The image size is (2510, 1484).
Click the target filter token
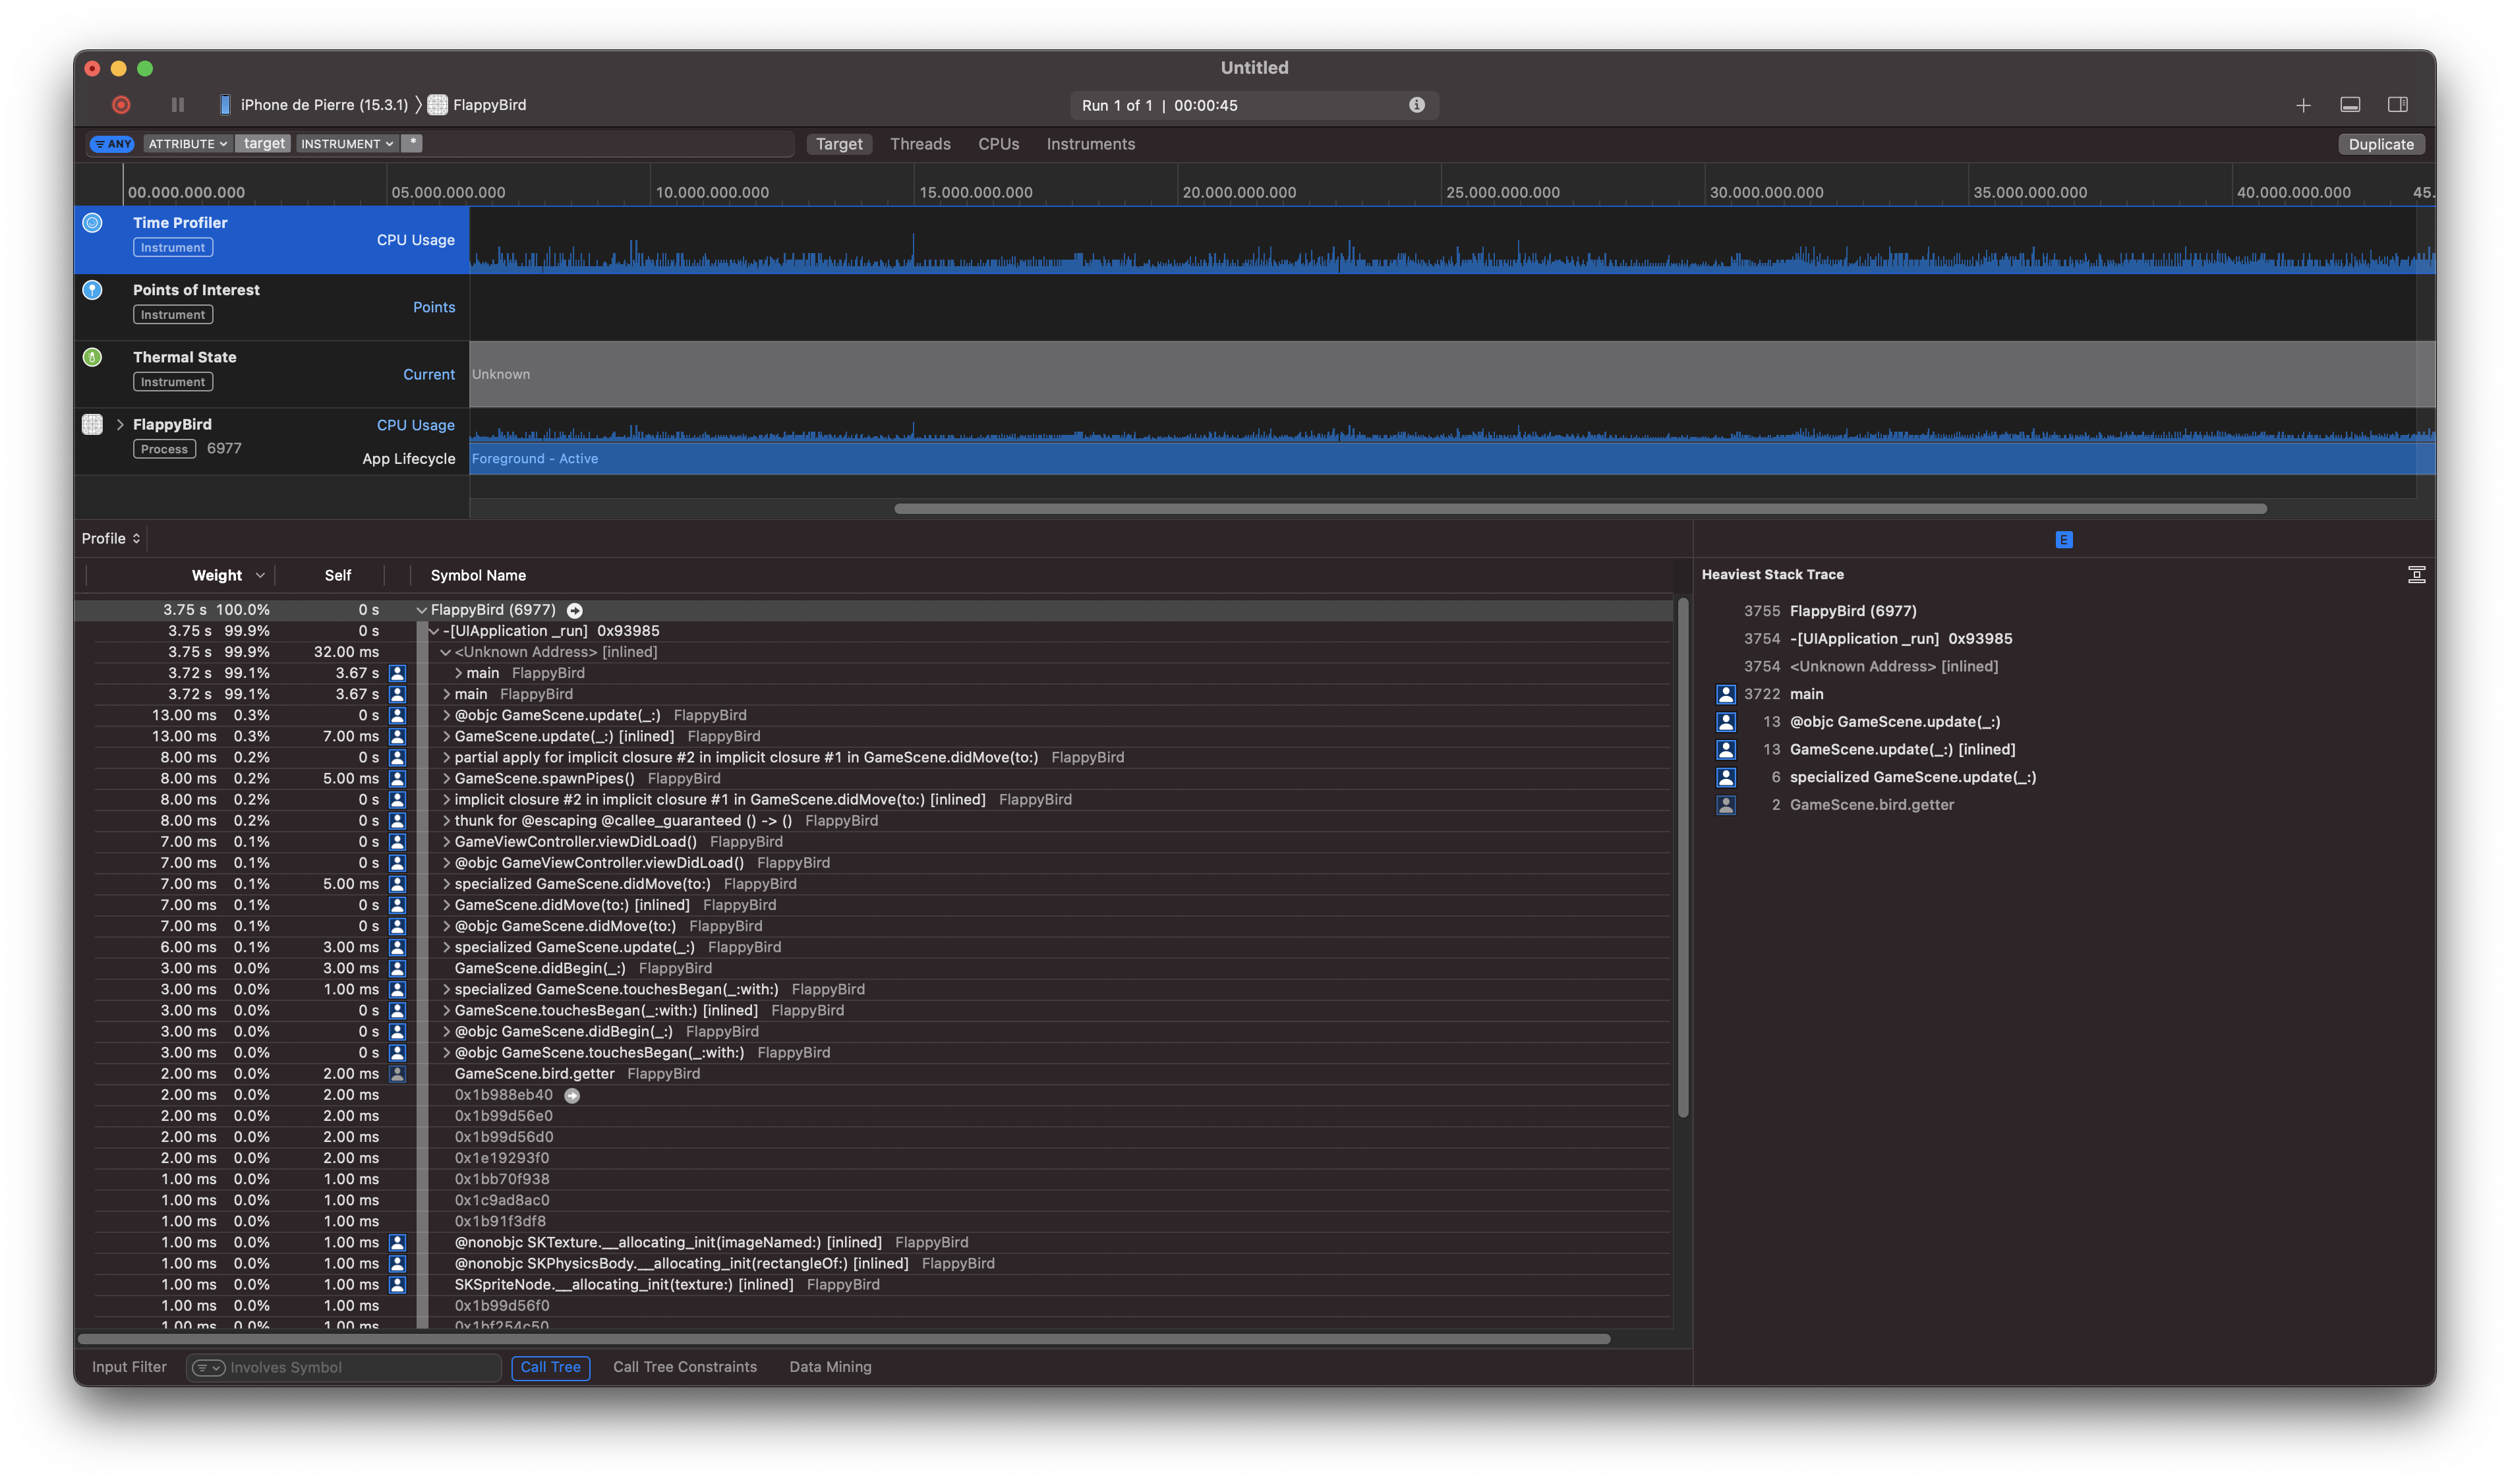point(264,144)
